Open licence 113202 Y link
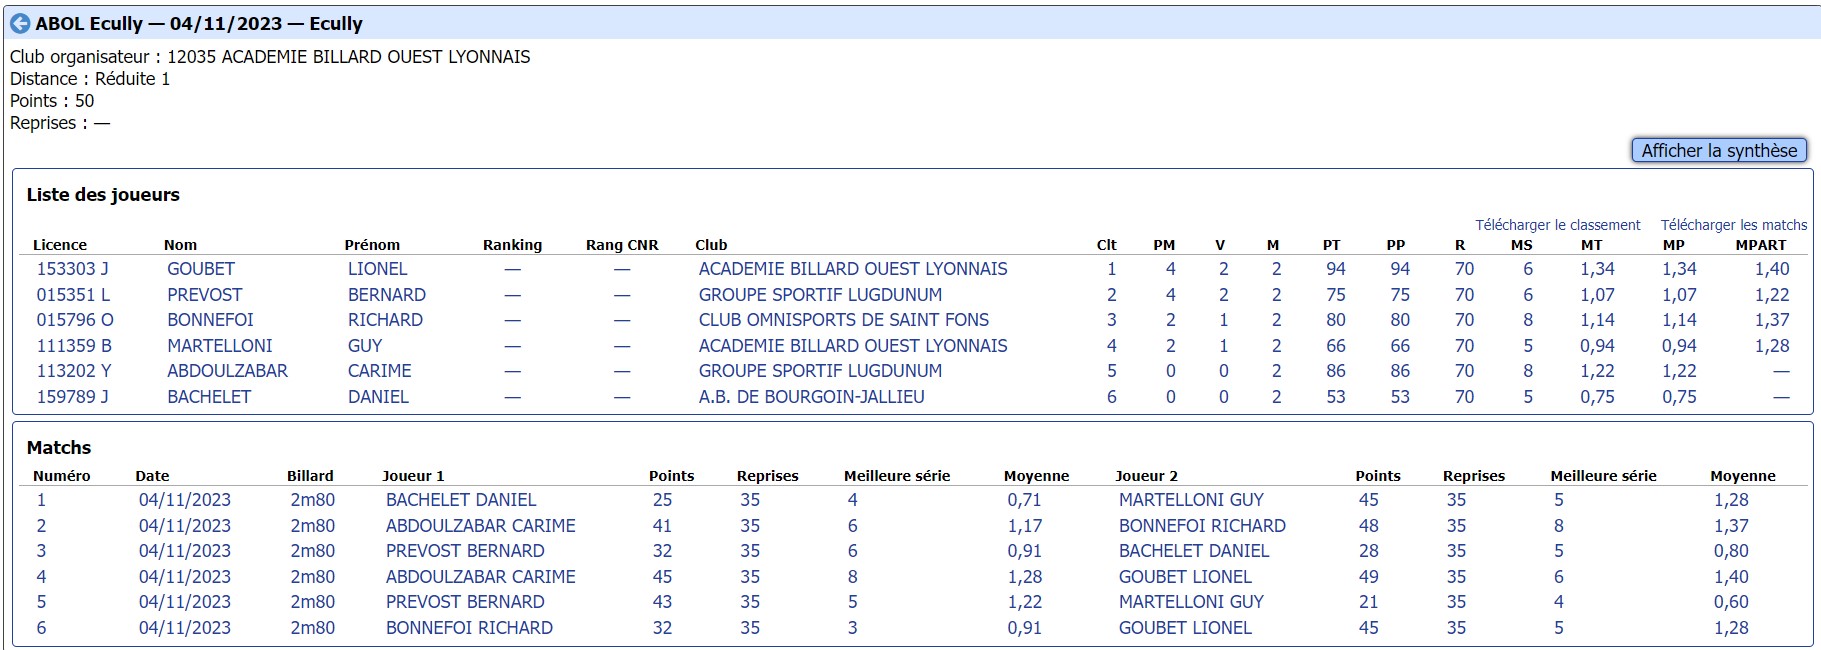This screenshot has height=650, width=1821. point(74,371)
